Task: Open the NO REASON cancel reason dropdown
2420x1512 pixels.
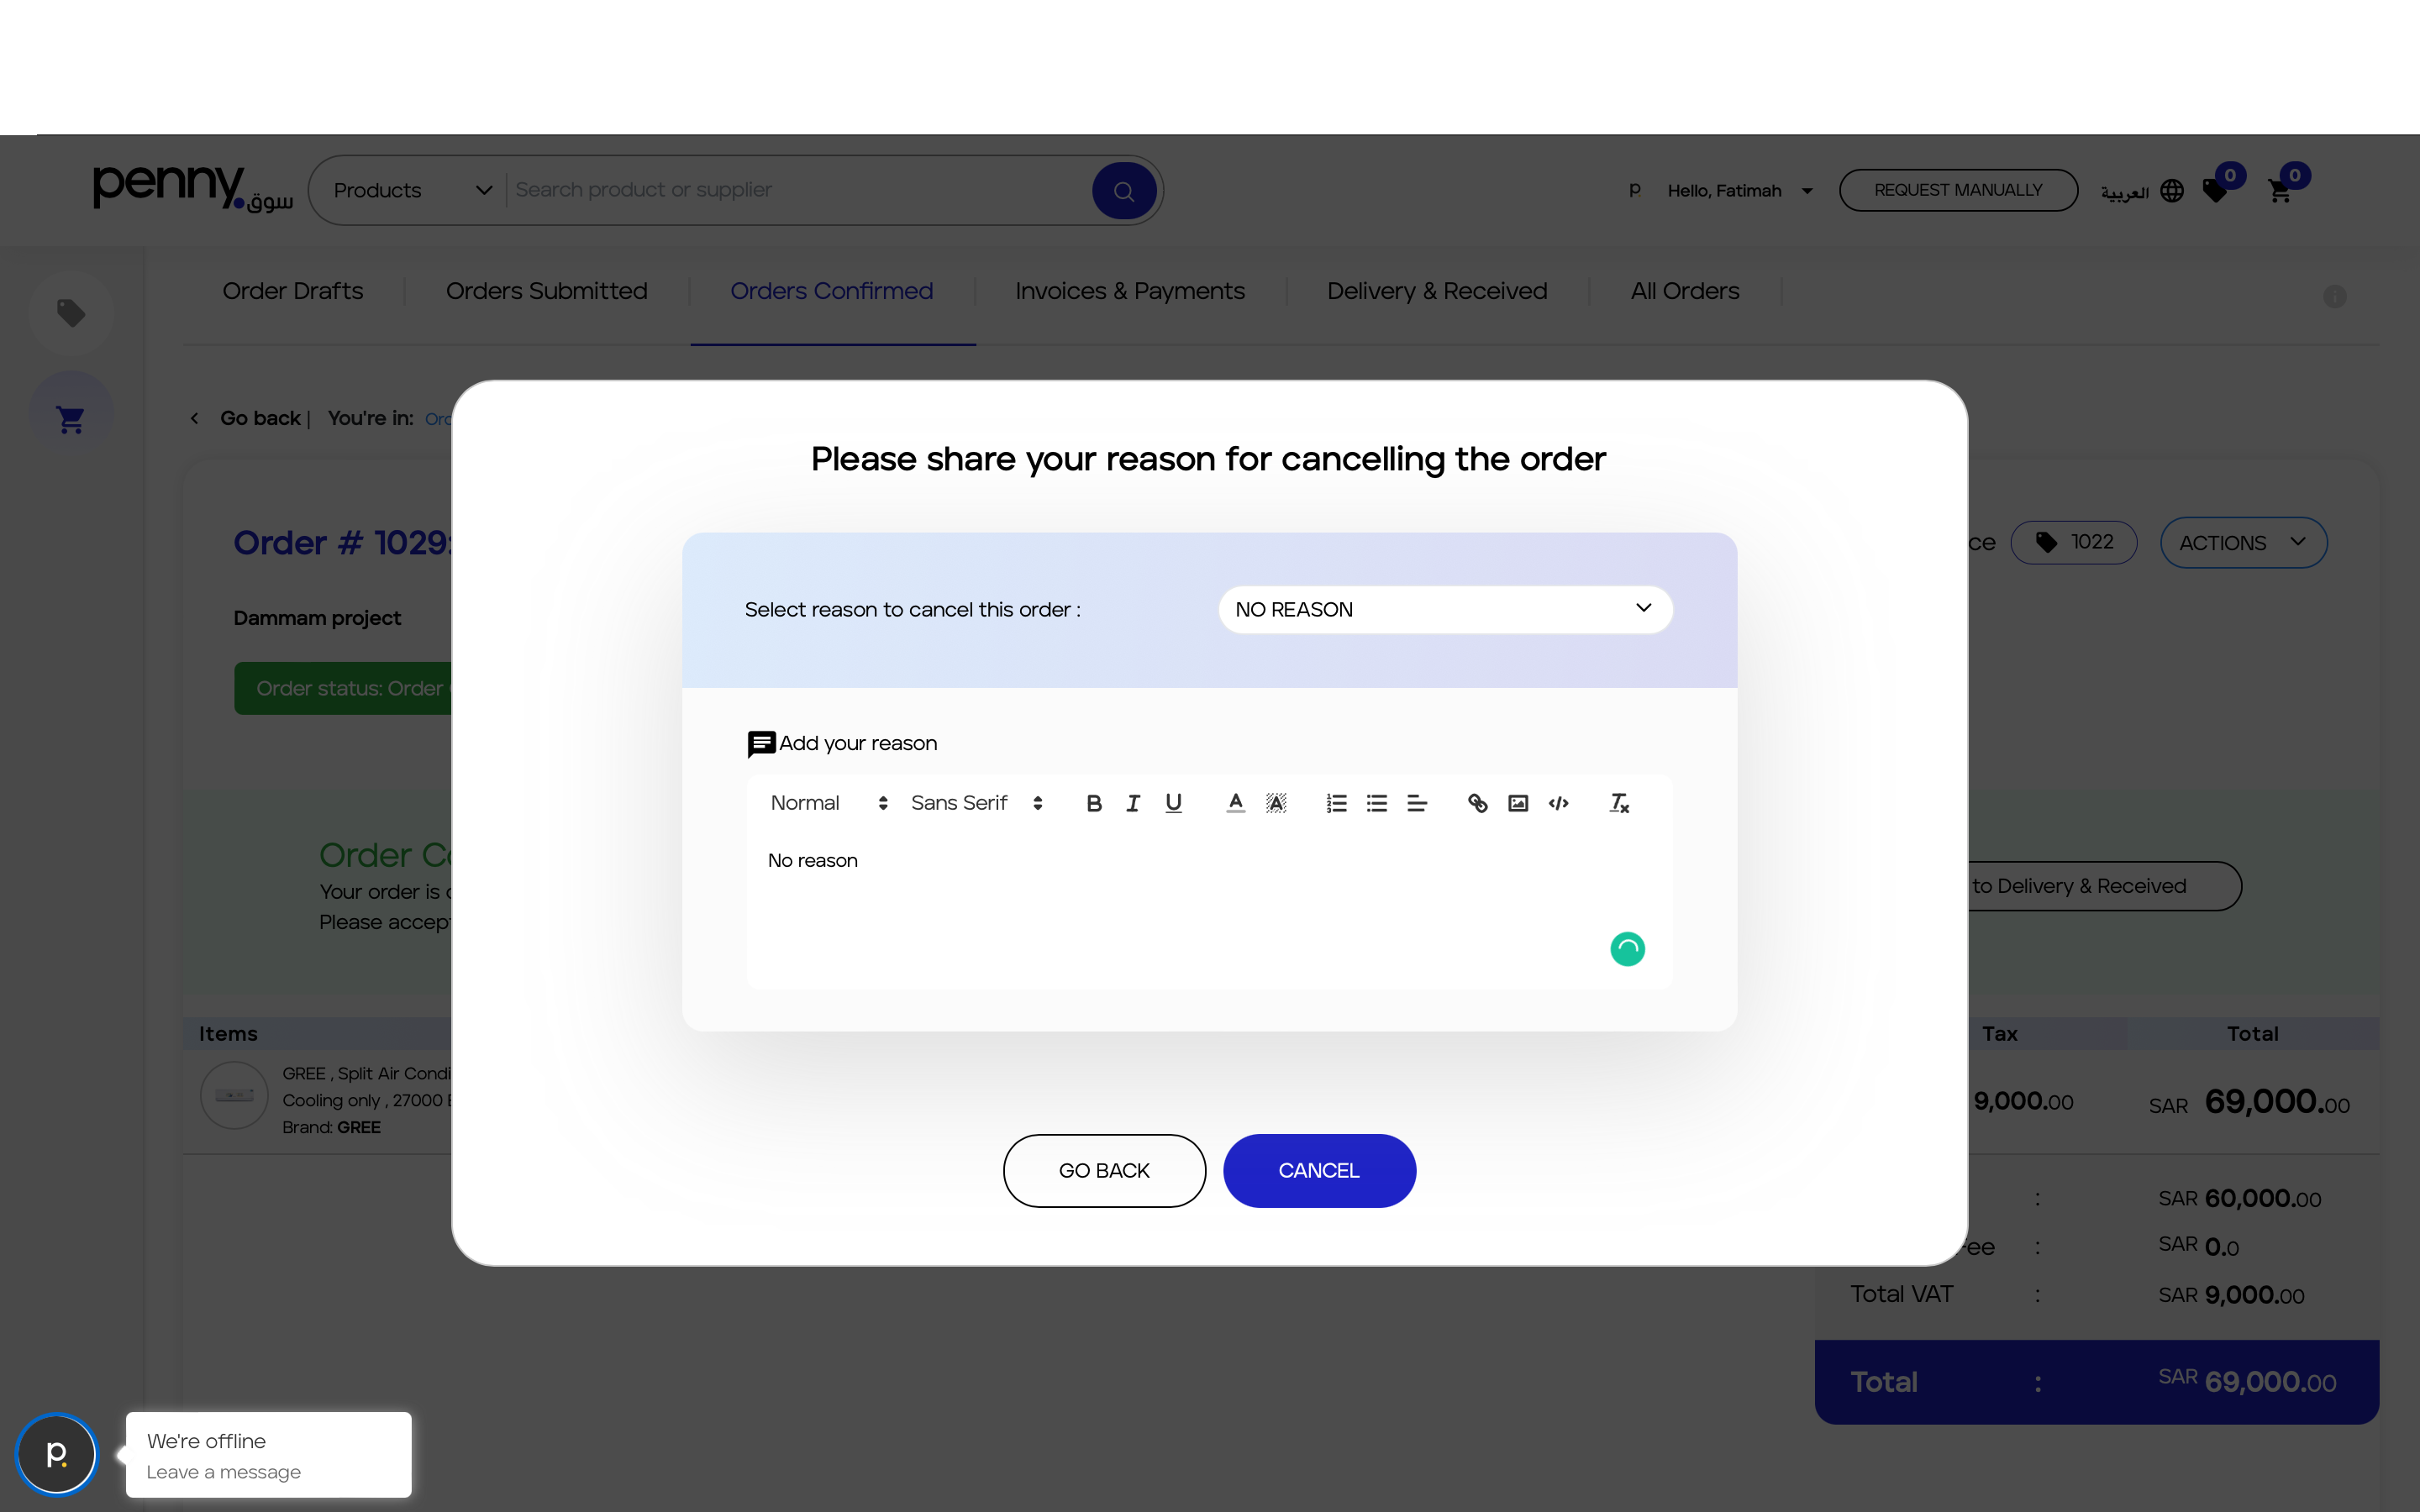Action: point(1445,609)
